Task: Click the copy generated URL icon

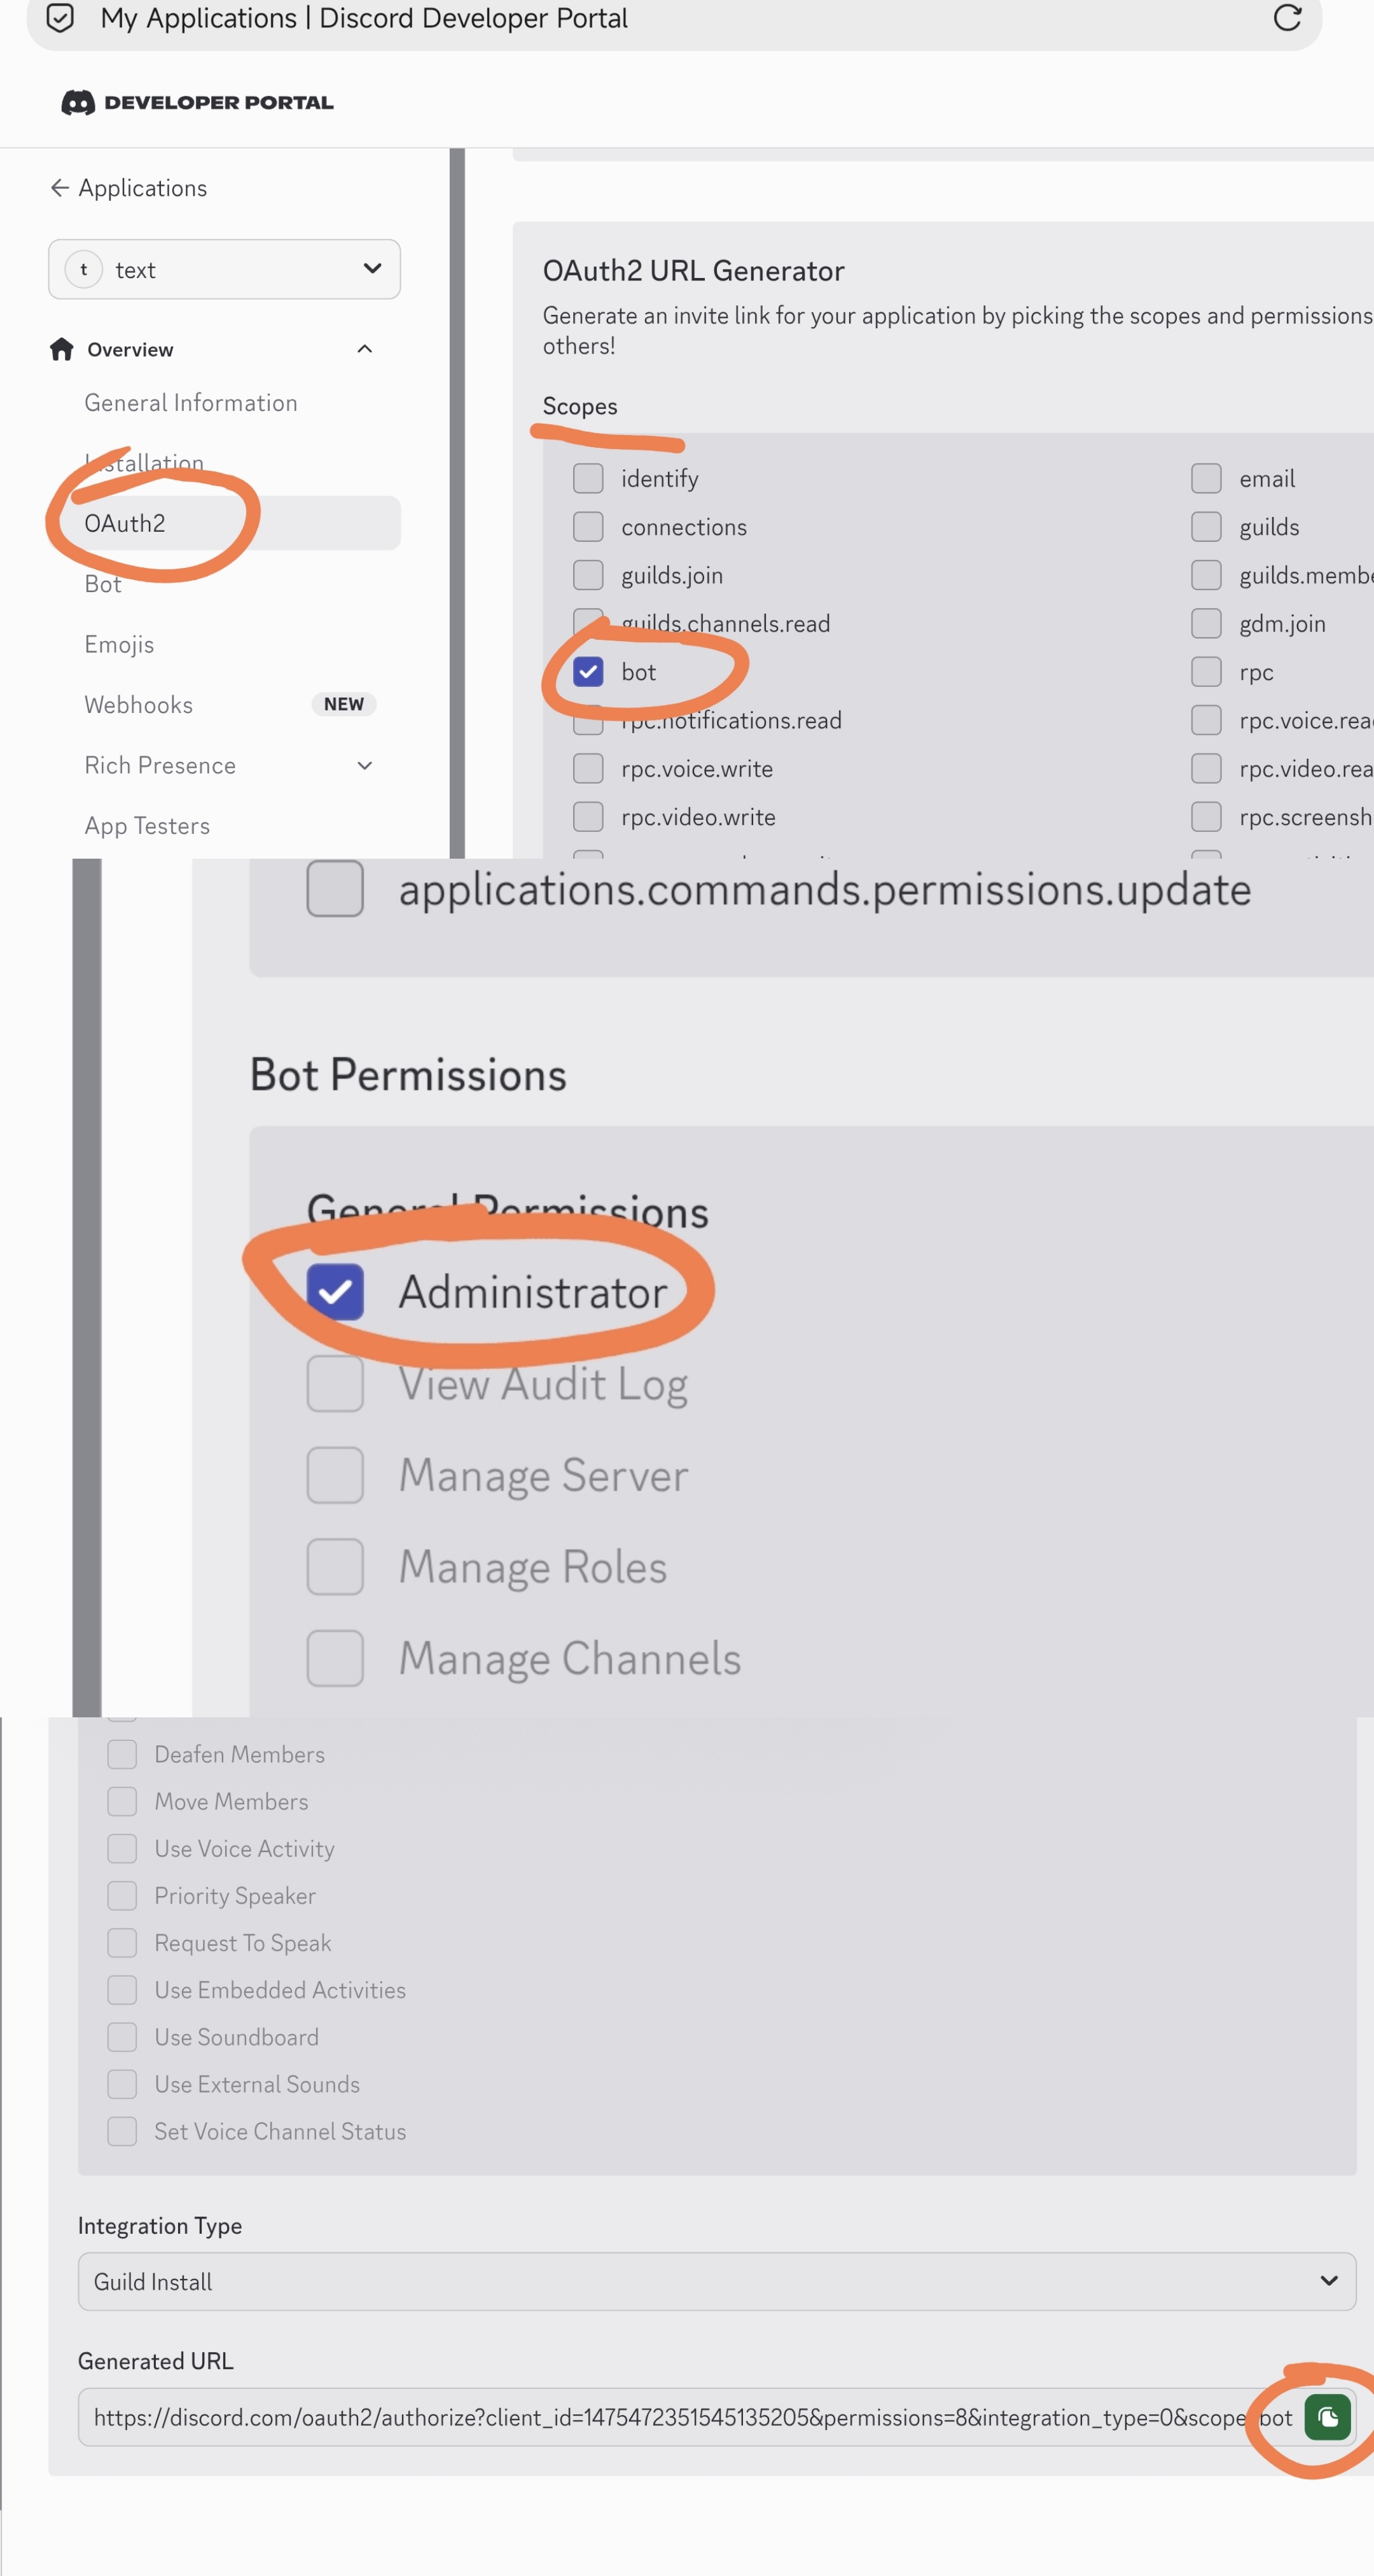Action: [1327, 2417]
